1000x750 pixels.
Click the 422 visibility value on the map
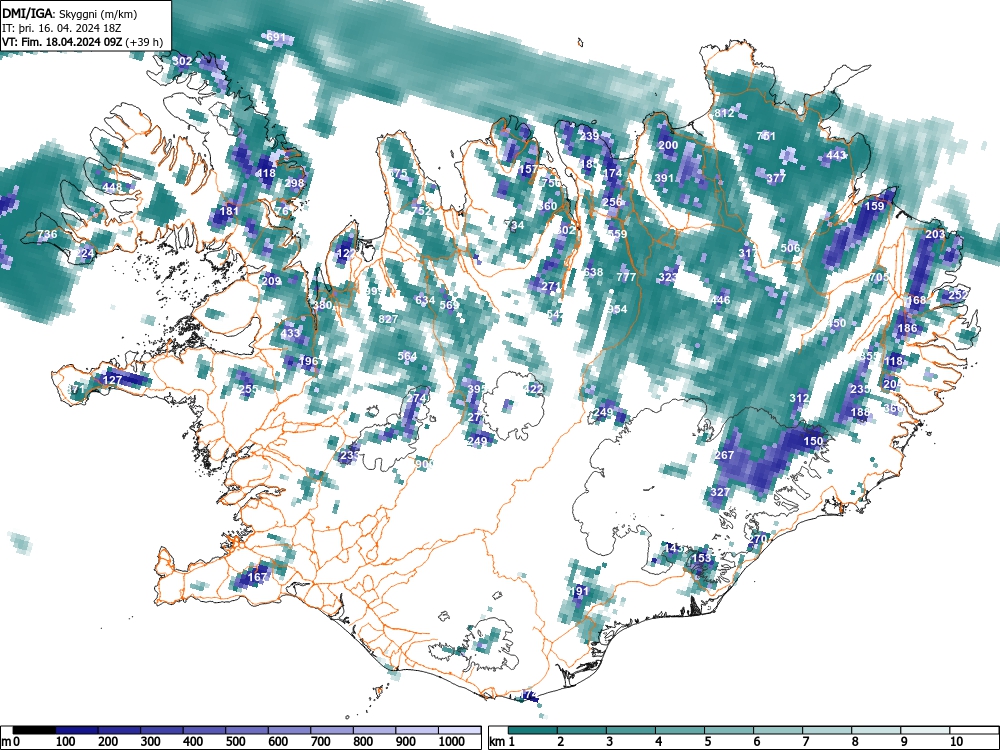click(x=533, y=388)
